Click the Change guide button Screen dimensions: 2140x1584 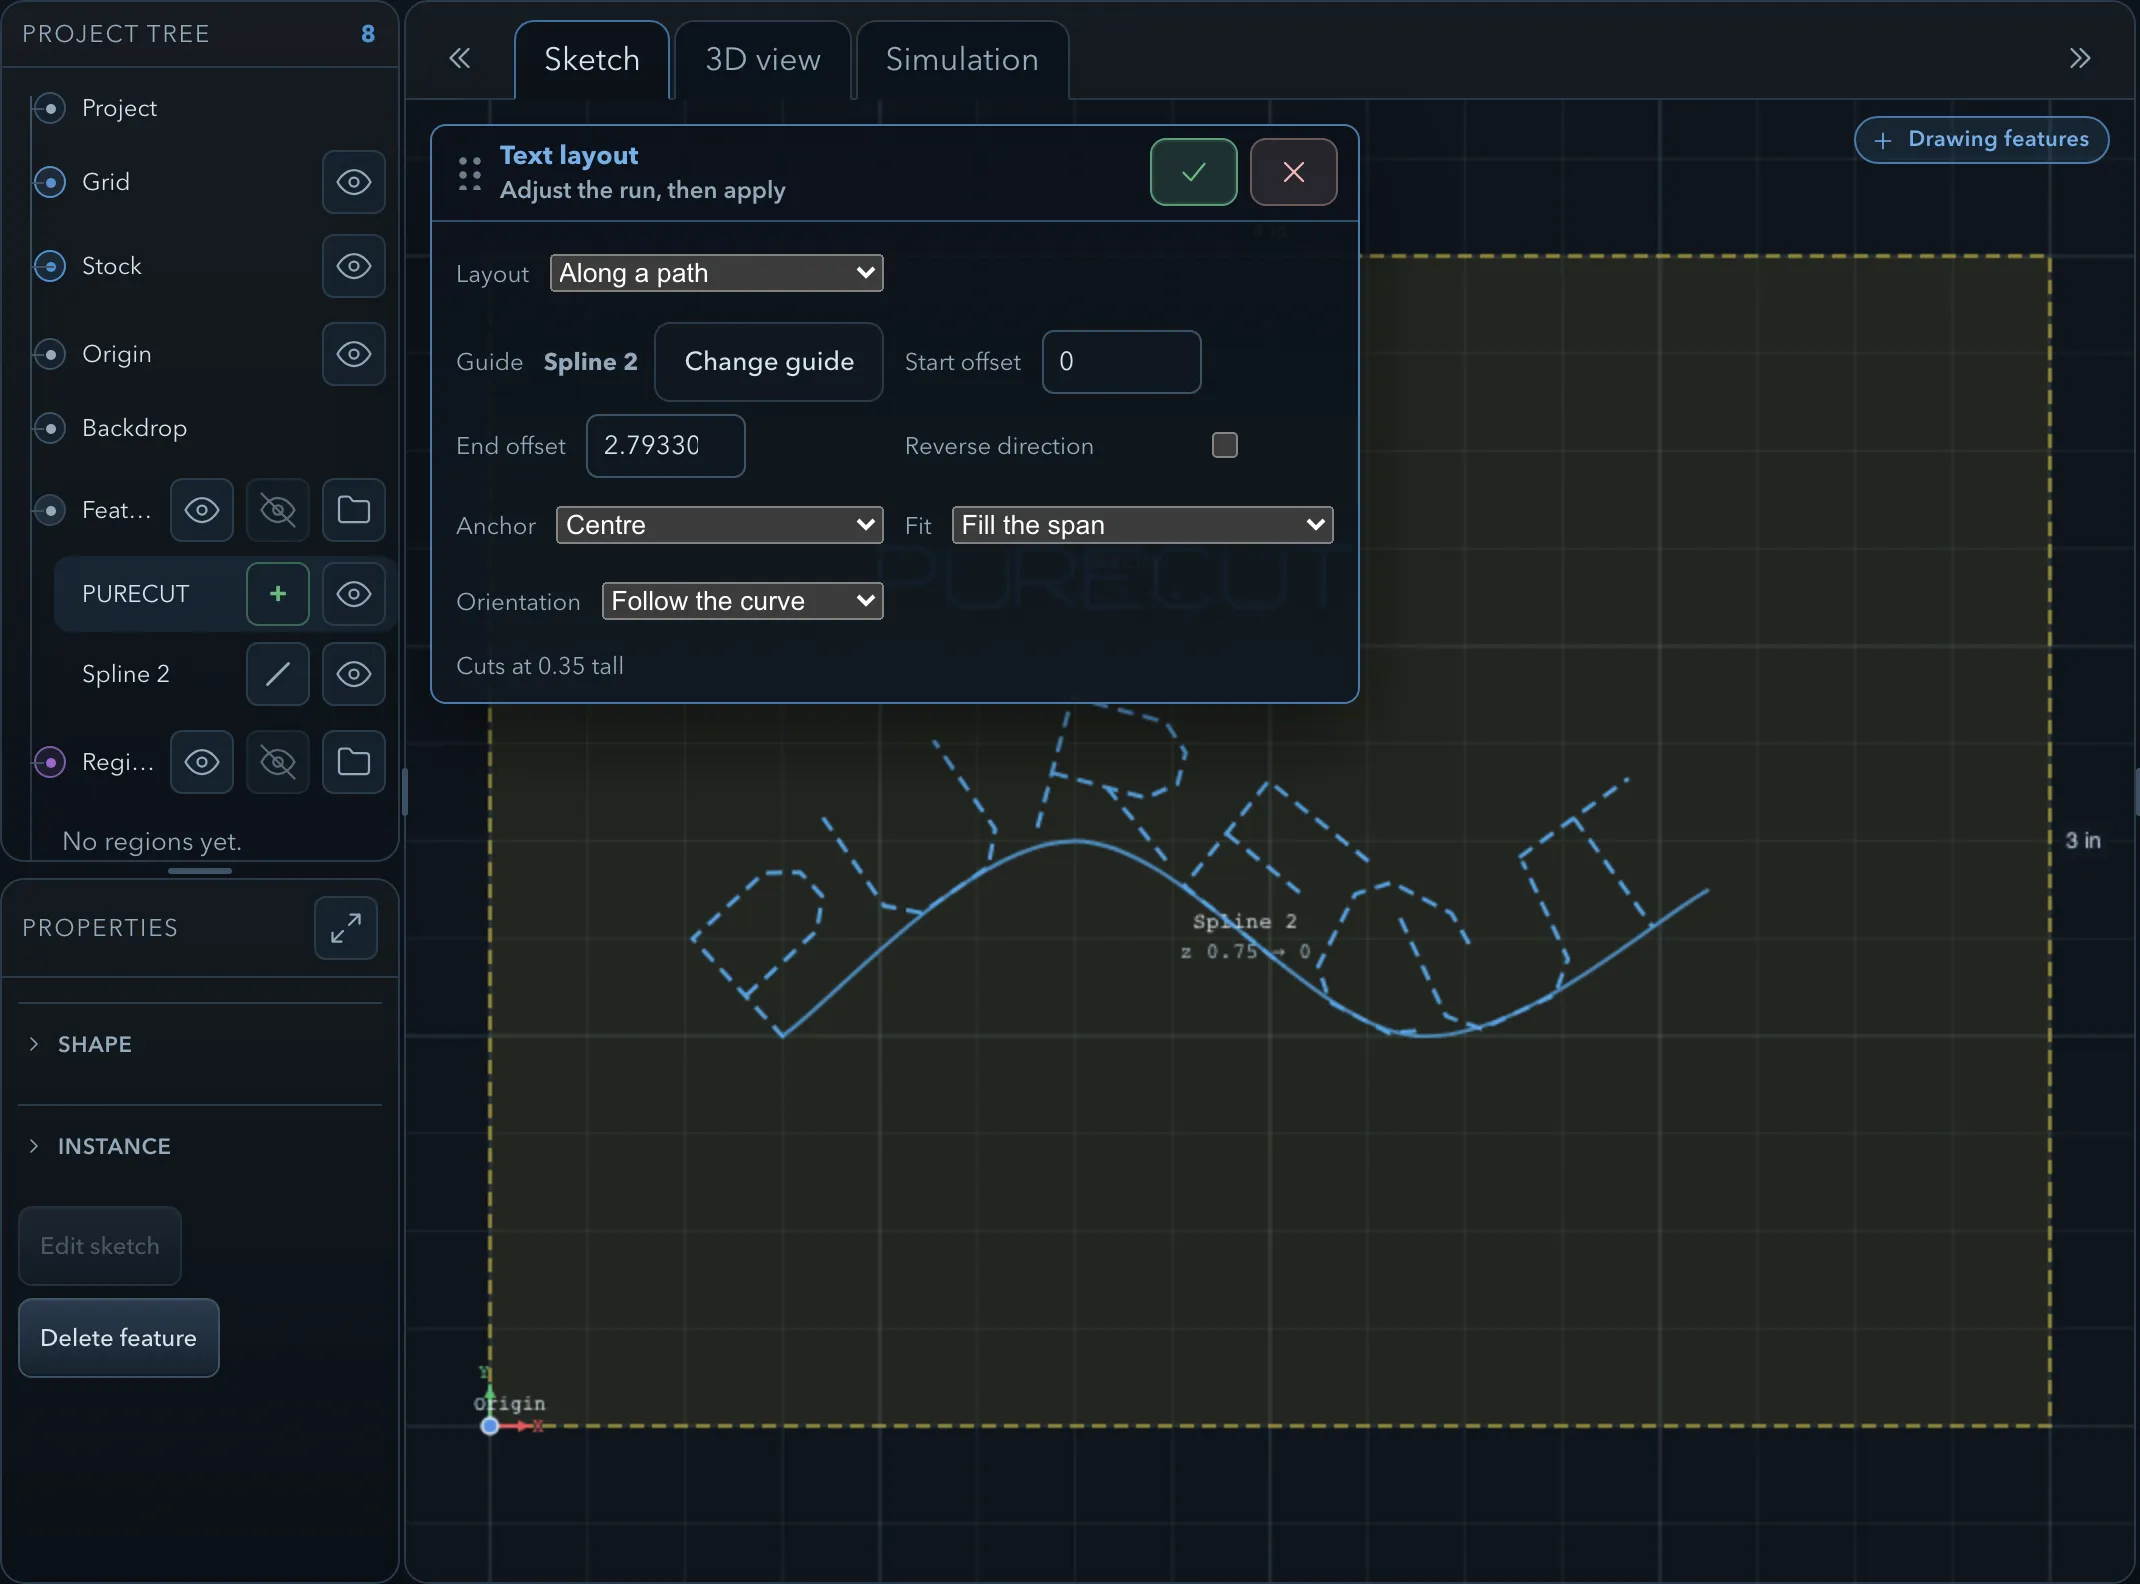pos(769,361)
